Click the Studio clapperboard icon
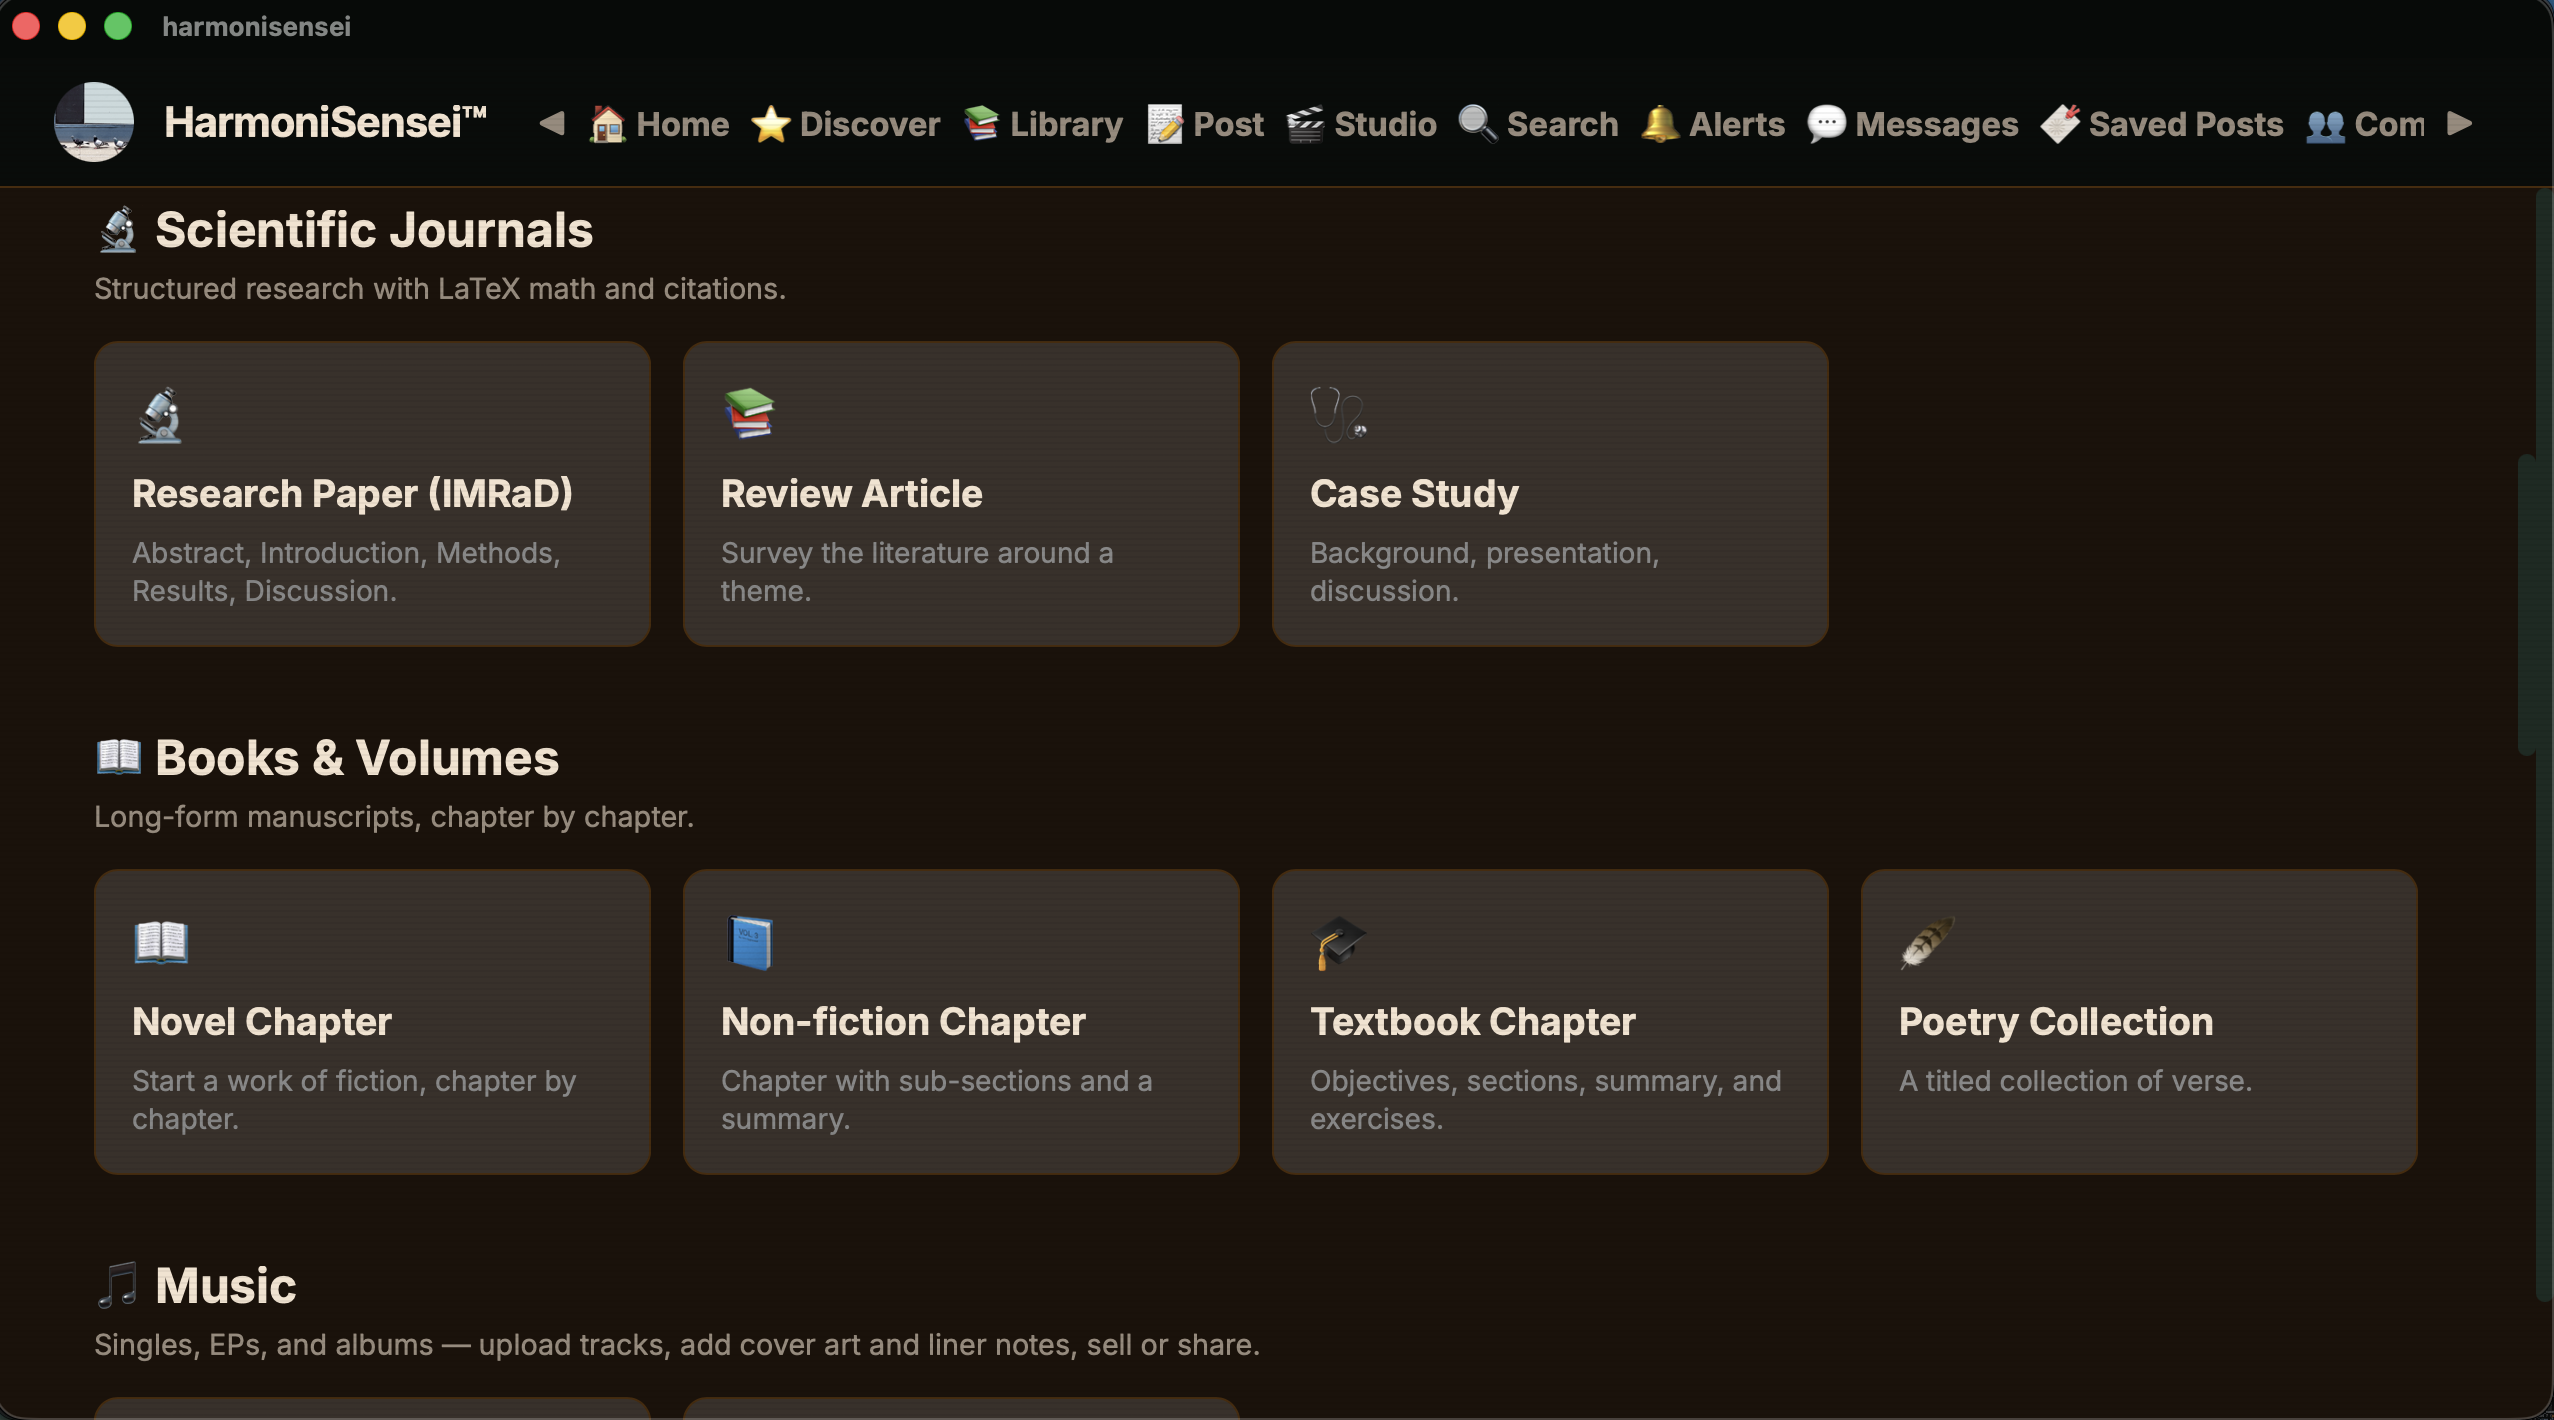 click(x=1305, y=124)
